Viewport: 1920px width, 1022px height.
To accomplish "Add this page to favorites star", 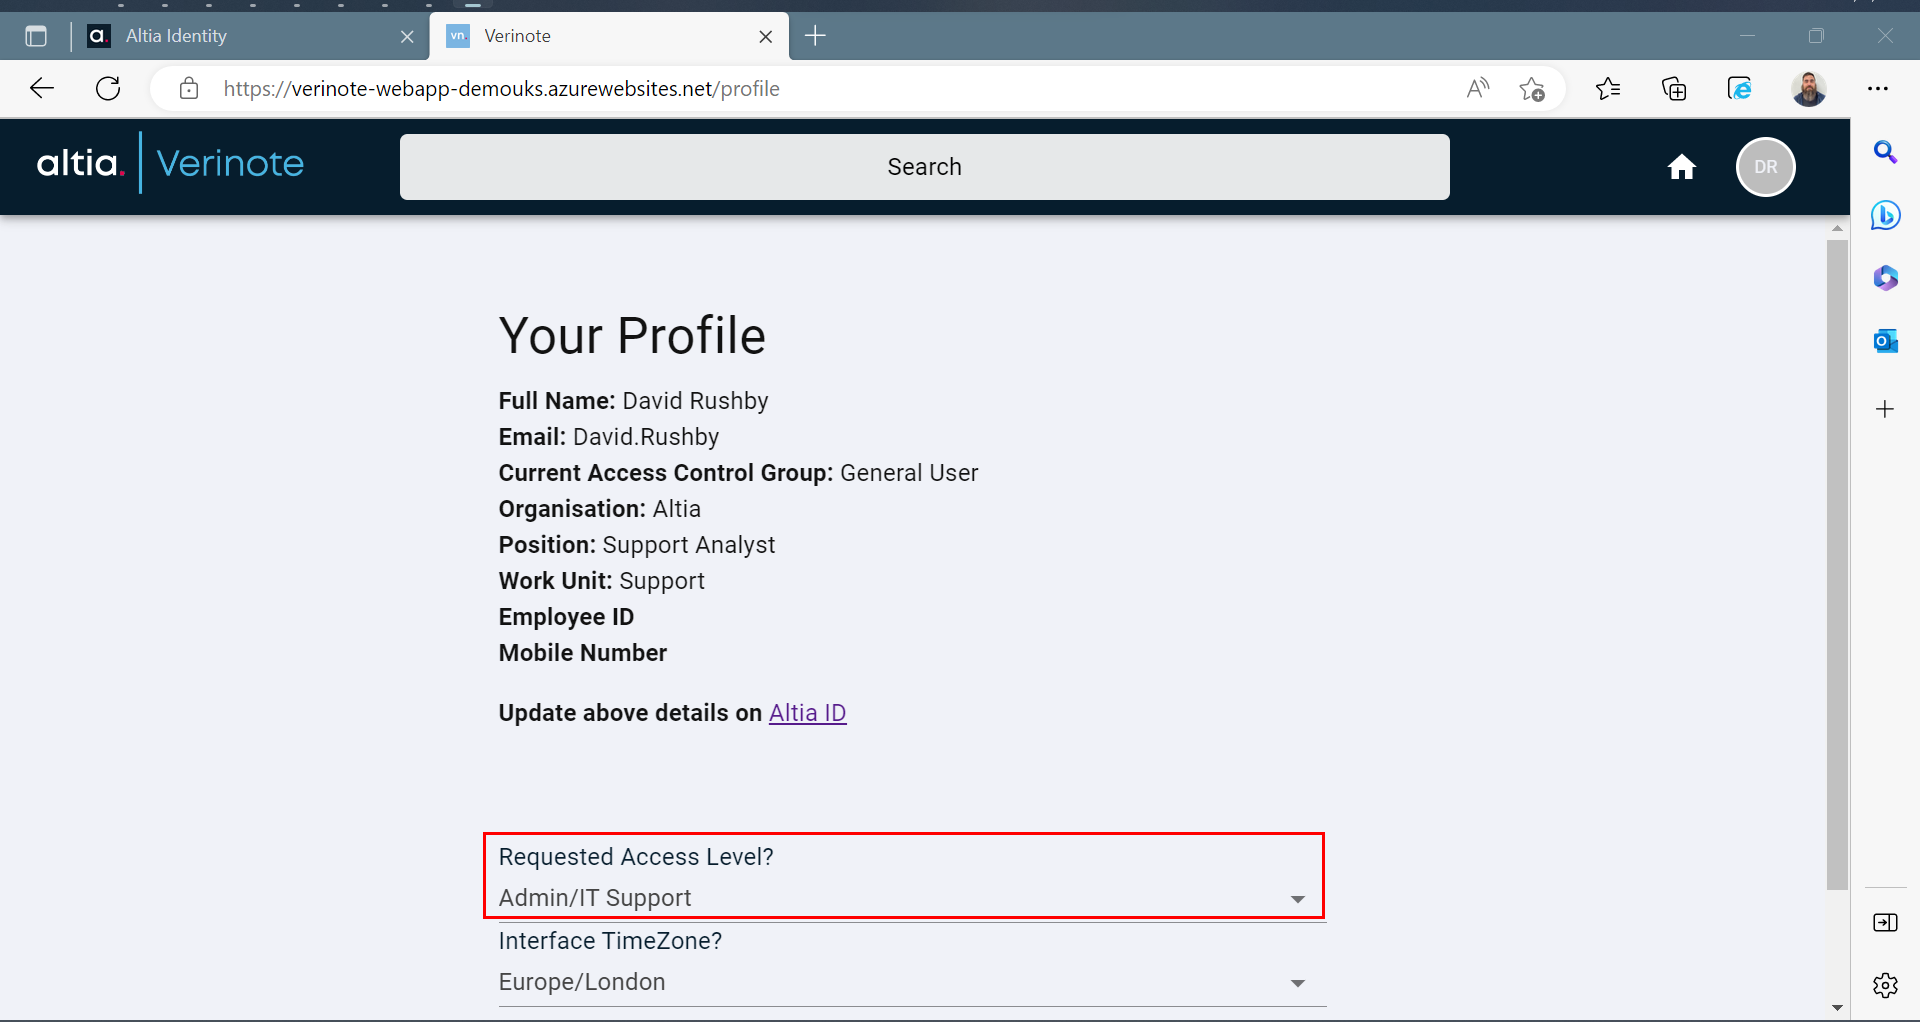I will pos(1532,88).
